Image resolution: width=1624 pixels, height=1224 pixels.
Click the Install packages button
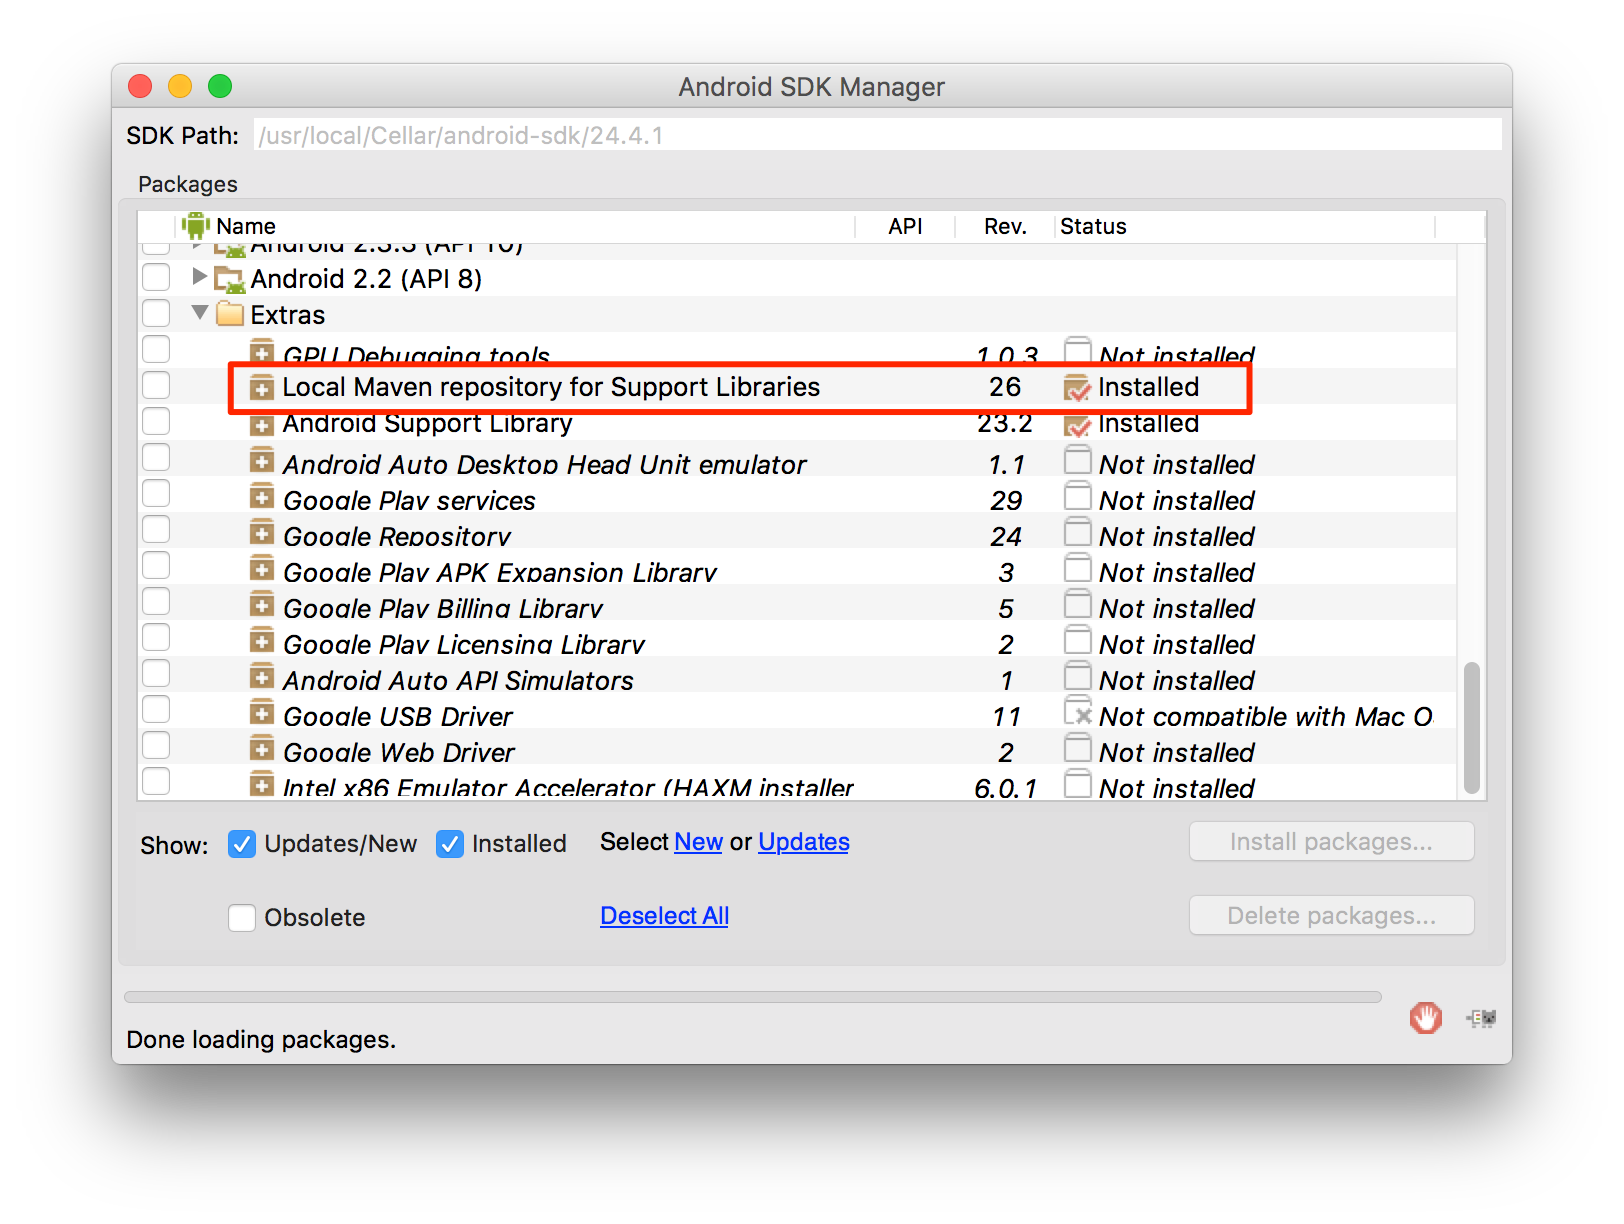pos(1331,842)
